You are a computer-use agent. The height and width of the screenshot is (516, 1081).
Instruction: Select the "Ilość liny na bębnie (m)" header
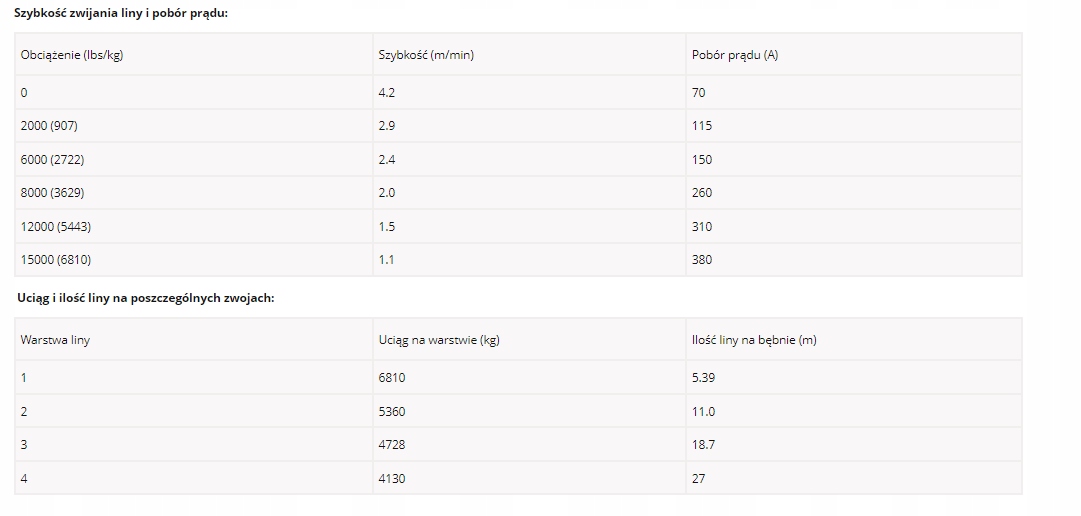point(754,340)
